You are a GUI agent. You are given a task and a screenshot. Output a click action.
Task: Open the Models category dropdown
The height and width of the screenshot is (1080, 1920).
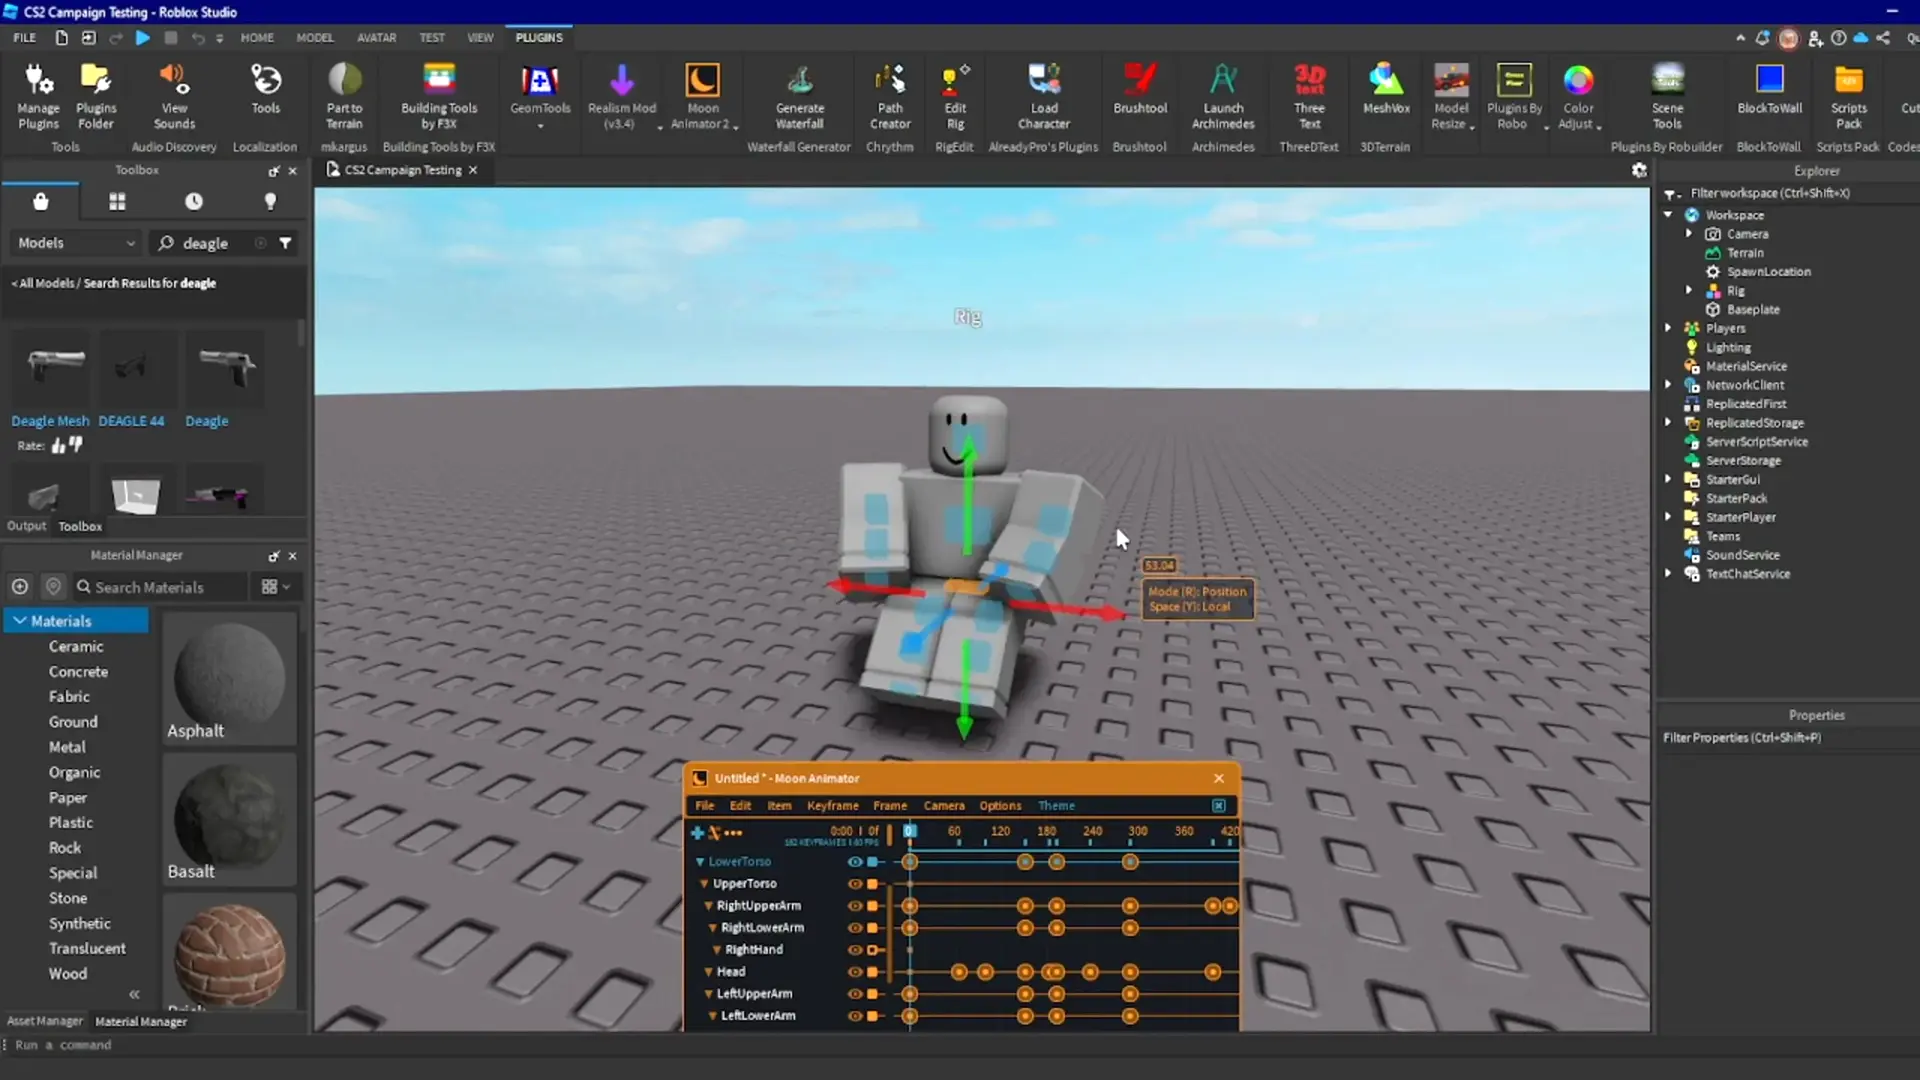76,243
